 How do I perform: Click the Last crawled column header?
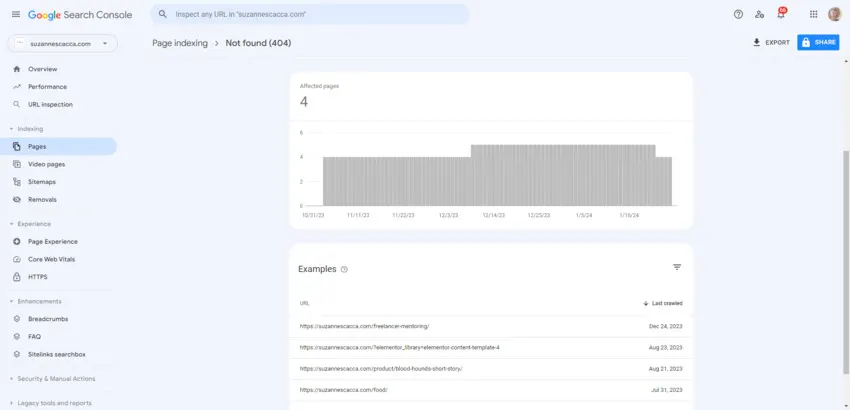pyautogui.click(x=662, y=303)
